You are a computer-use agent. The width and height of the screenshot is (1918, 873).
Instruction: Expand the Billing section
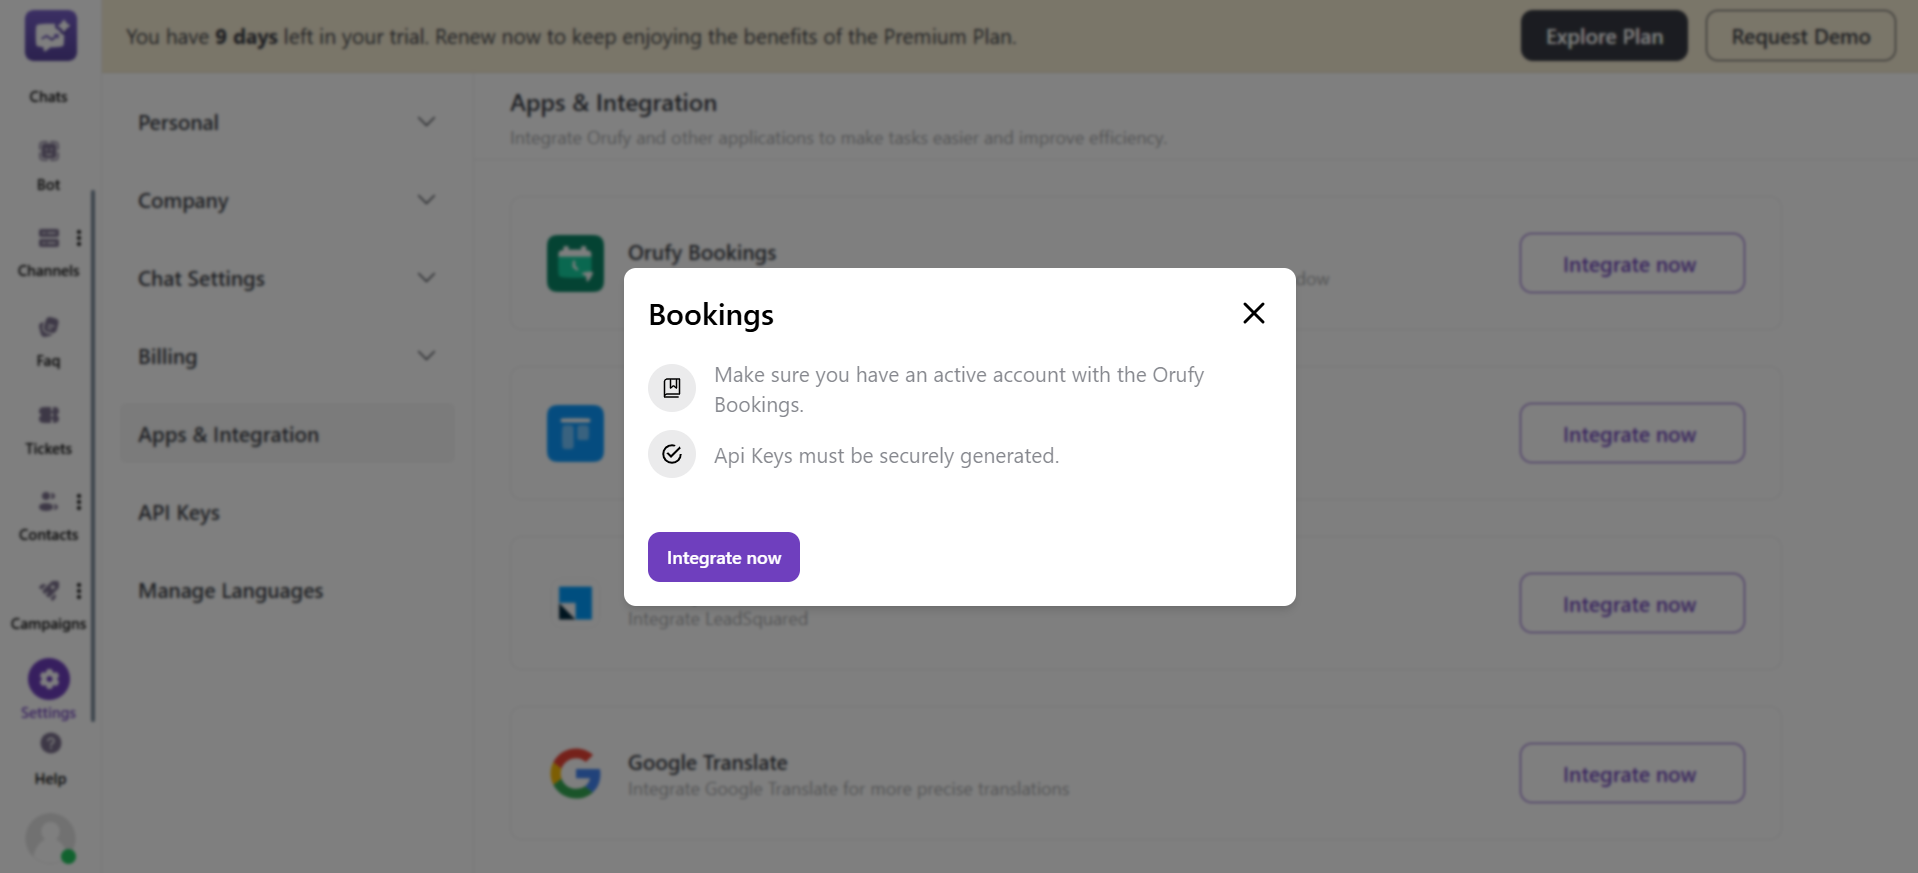pos(286,356)
